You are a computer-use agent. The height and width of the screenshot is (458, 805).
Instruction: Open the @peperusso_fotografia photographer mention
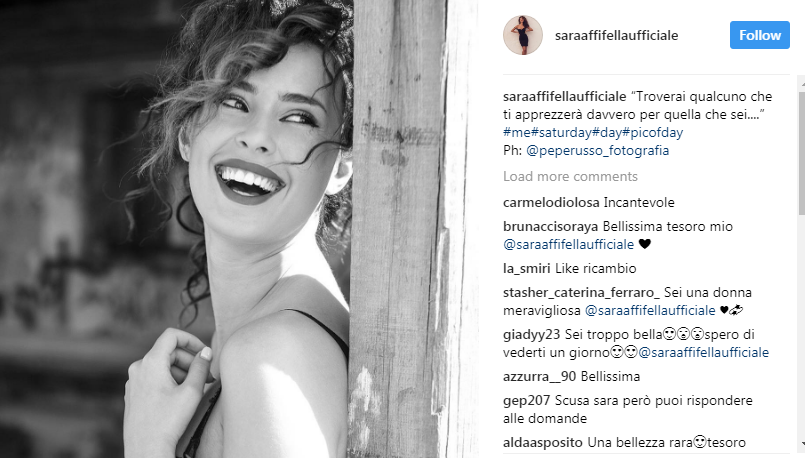(x=598, y=150)
